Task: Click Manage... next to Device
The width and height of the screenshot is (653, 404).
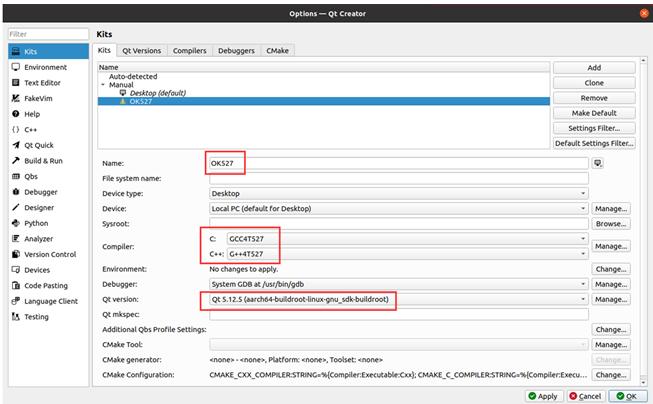Action: coord(611,209)
